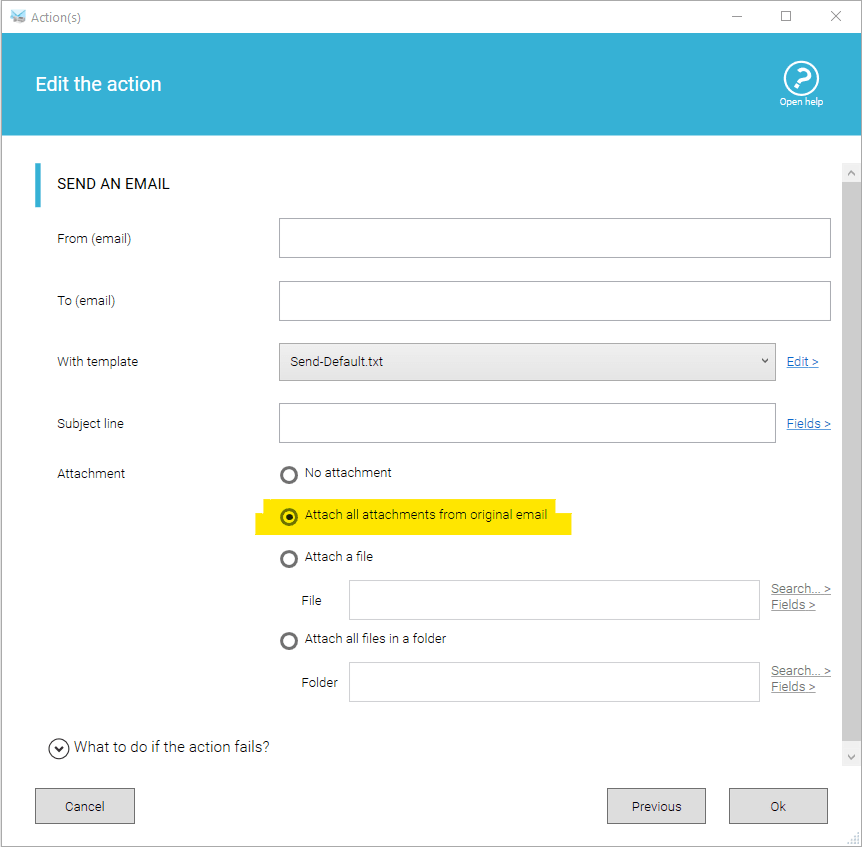Open the With template dropdown
Screen dimensions: 862x847
pyautogui.click(x=527, y=362)
